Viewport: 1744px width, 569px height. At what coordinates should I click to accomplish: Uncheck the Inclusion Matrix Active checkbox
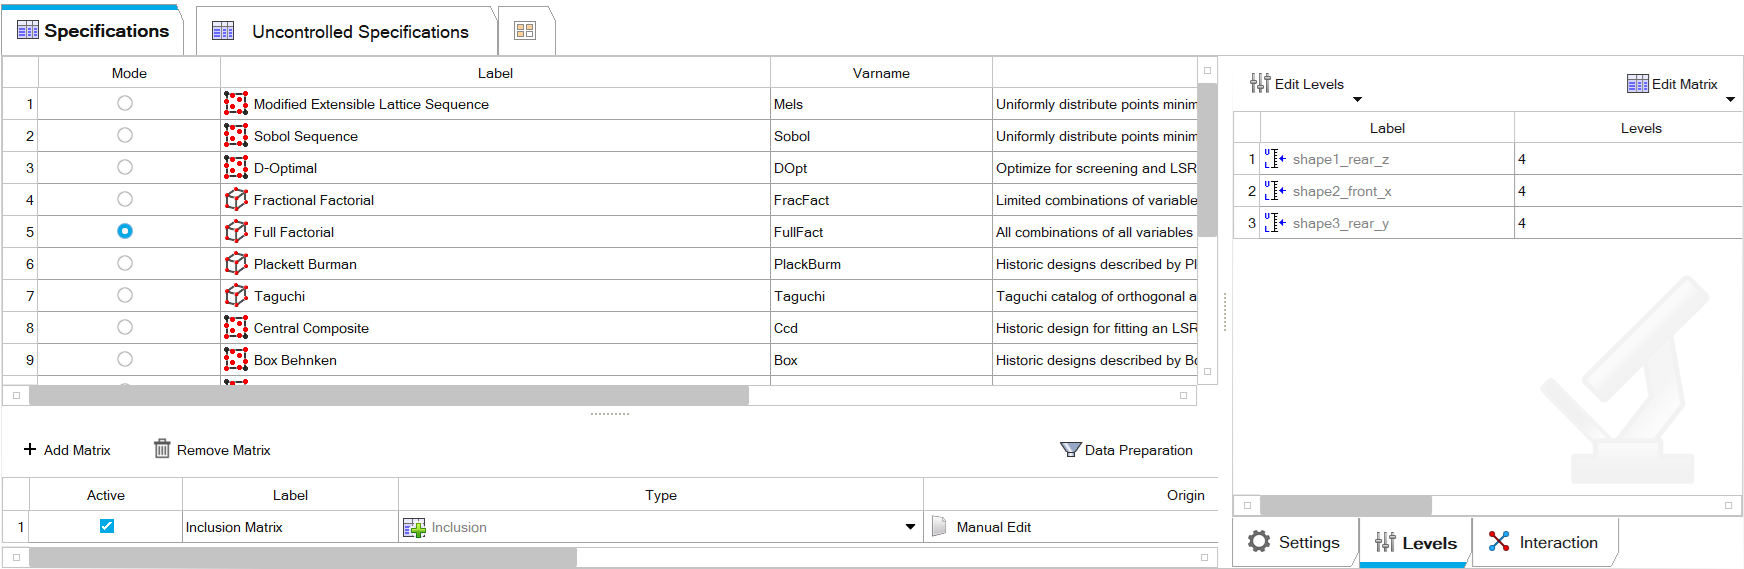click(107, 526)
